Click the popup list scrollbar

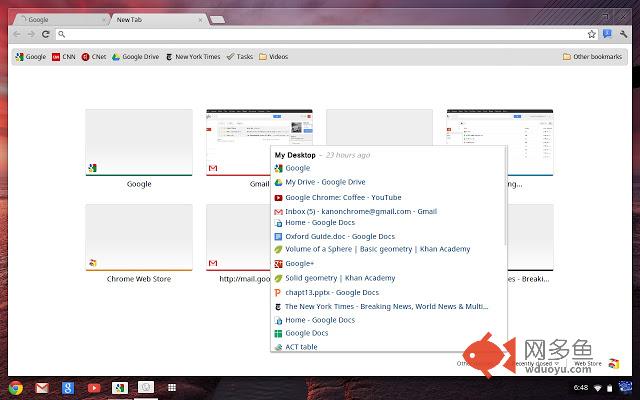pyautogui.click(x=505, y=196)
